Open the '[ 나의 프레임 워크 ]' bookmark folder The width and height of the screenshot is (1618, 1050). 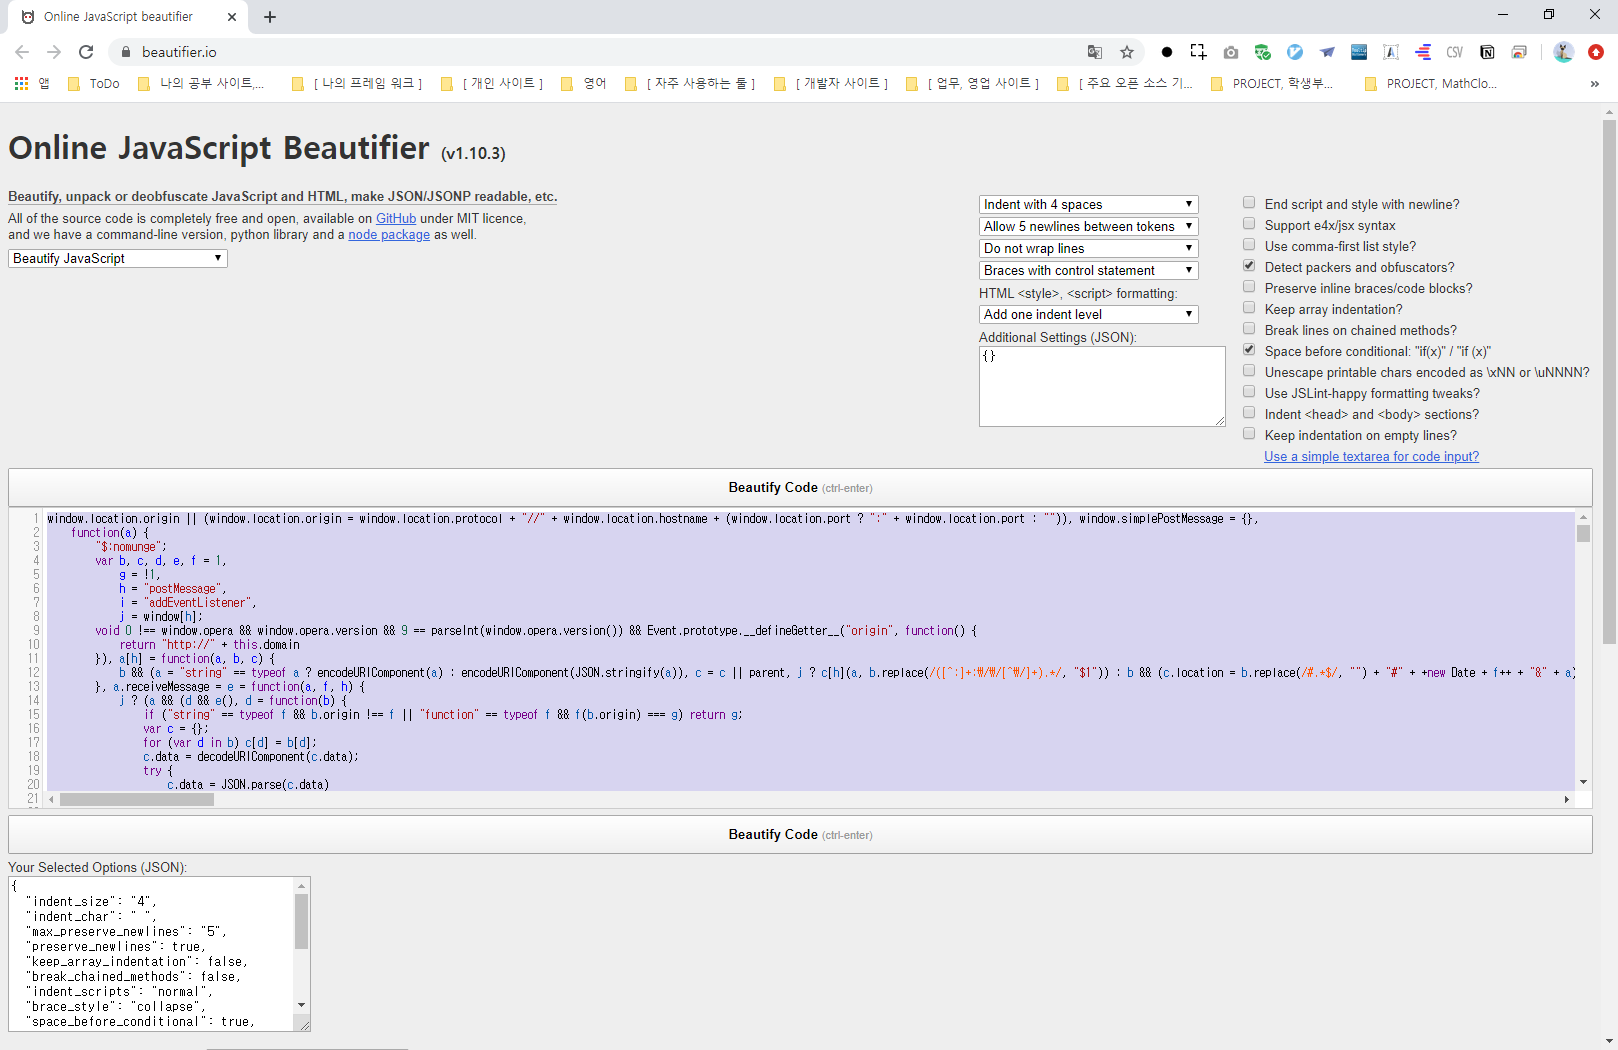[x=357, y=84]
